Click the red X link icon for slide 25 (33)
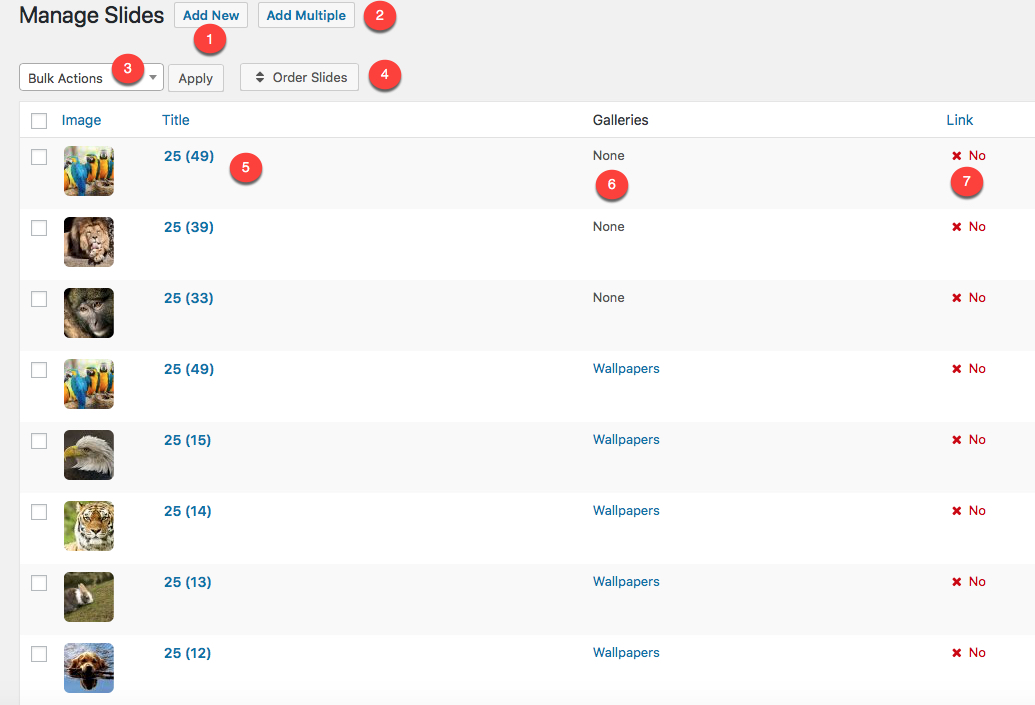1035x705 pixels. [x=957, y=297]
